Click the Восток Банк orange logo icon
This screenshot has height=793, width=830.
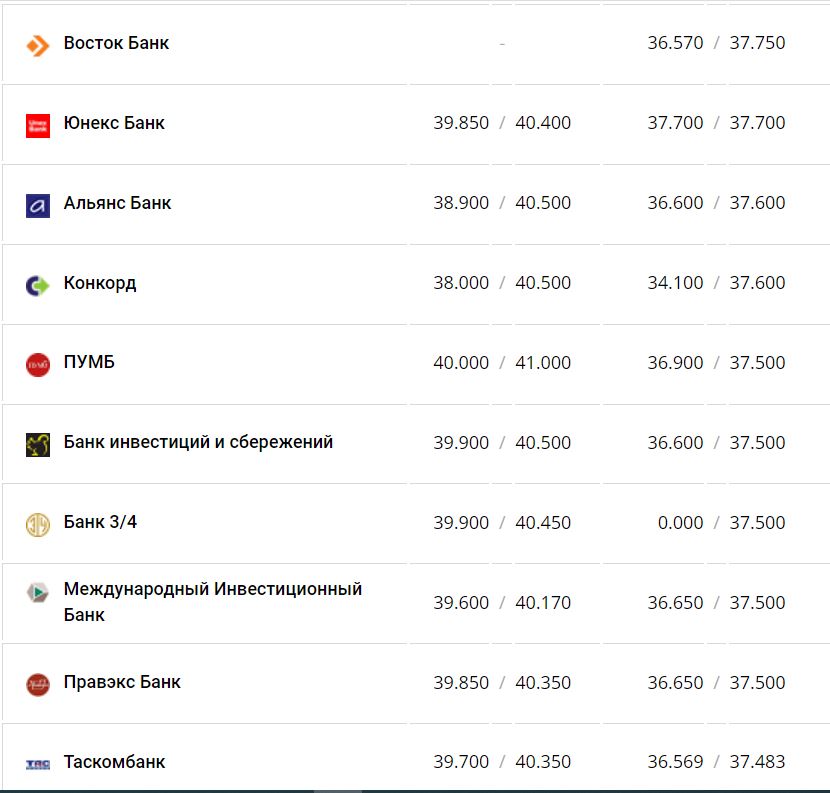coord(37,45)
